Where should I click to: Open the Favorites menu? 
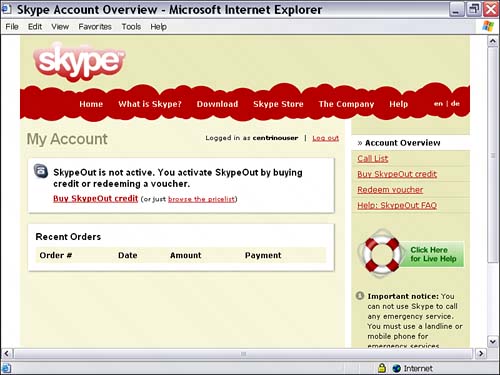95,27
